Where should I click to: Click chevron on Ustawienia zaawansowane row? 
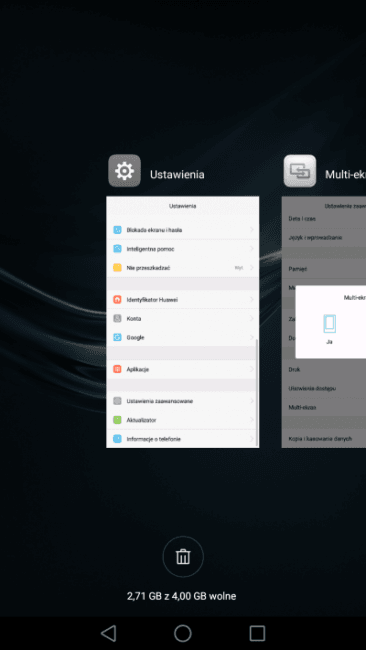tap(252, 401)
